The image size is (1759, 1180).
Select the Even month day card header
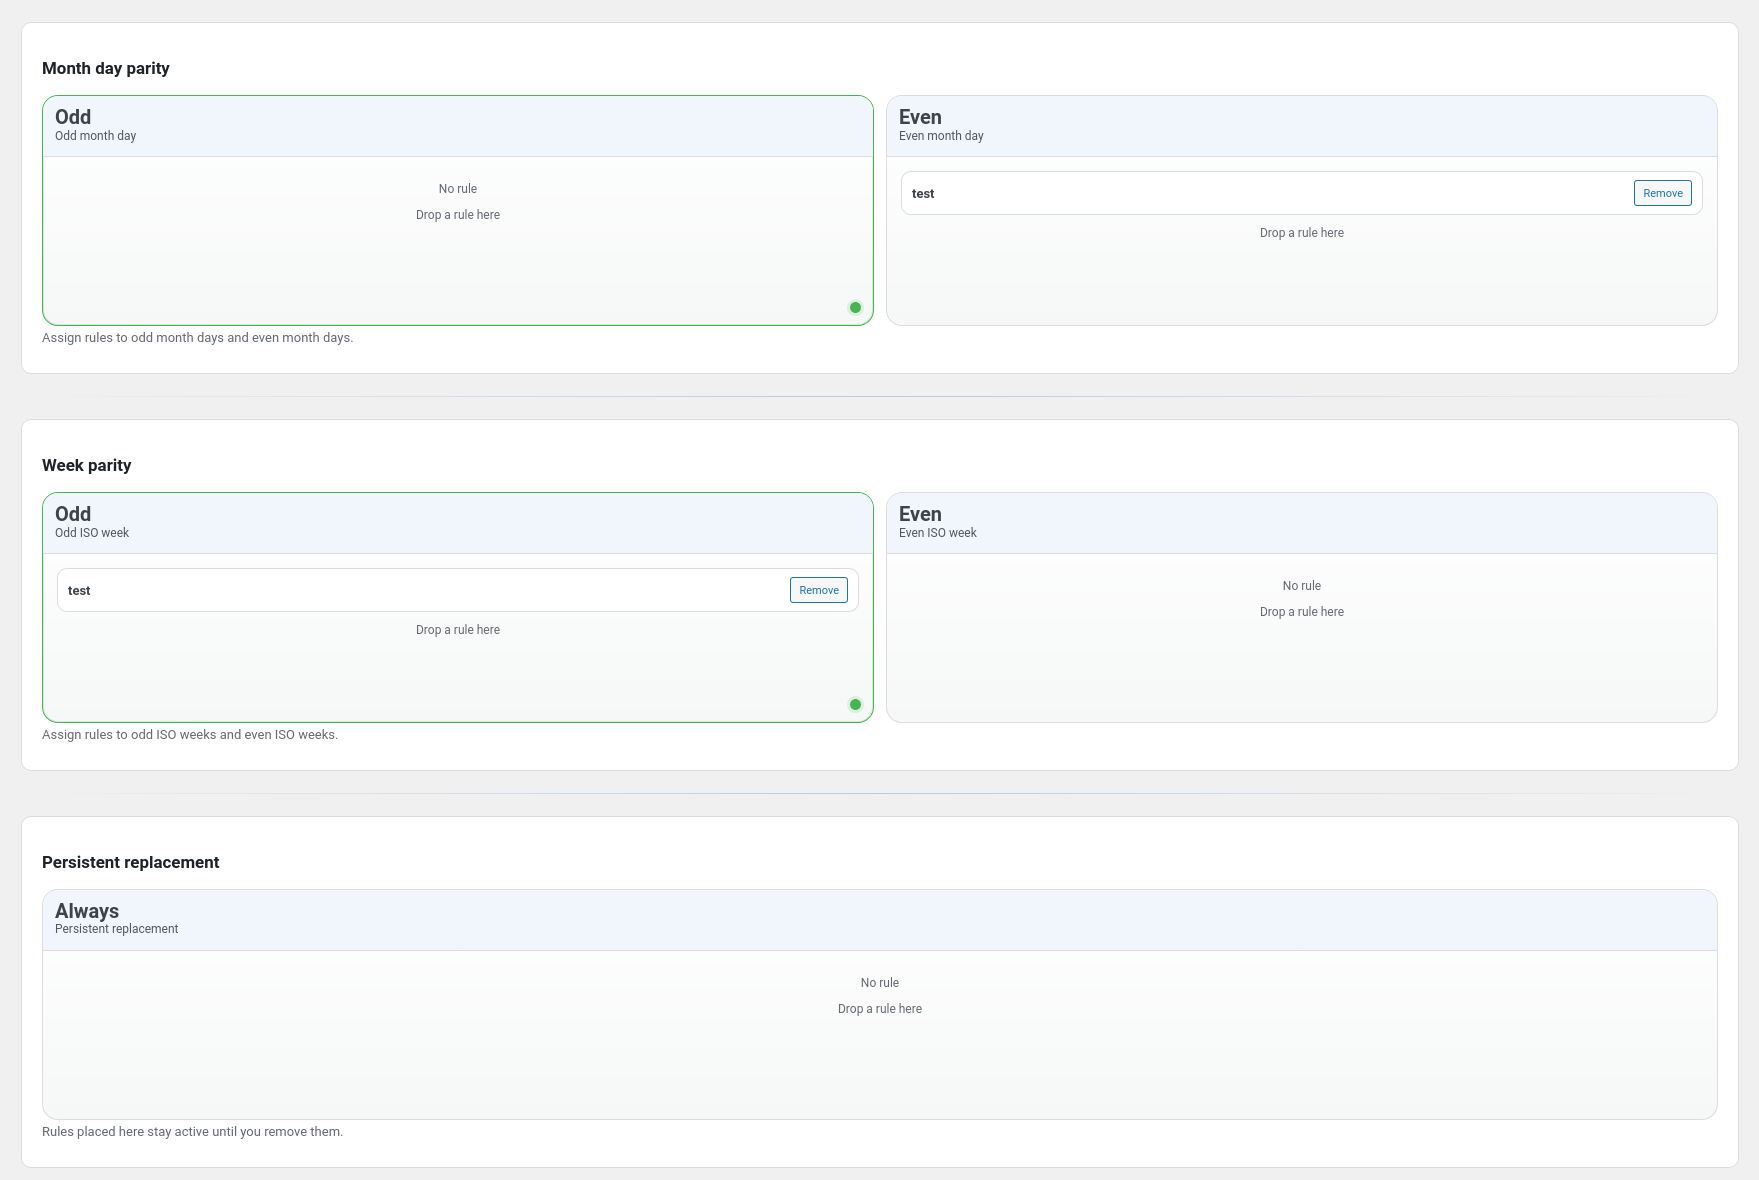[x=1300, y=125]
